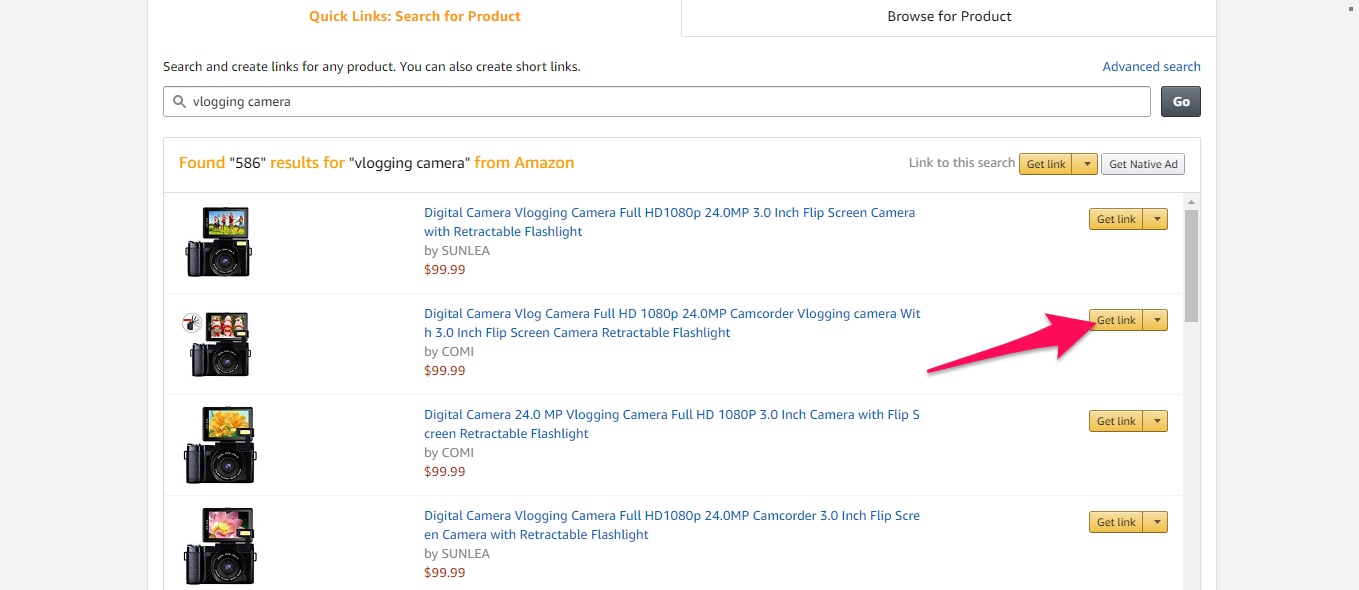
Task: Click the Get Native Ad button
Action: coord(1143,164)
